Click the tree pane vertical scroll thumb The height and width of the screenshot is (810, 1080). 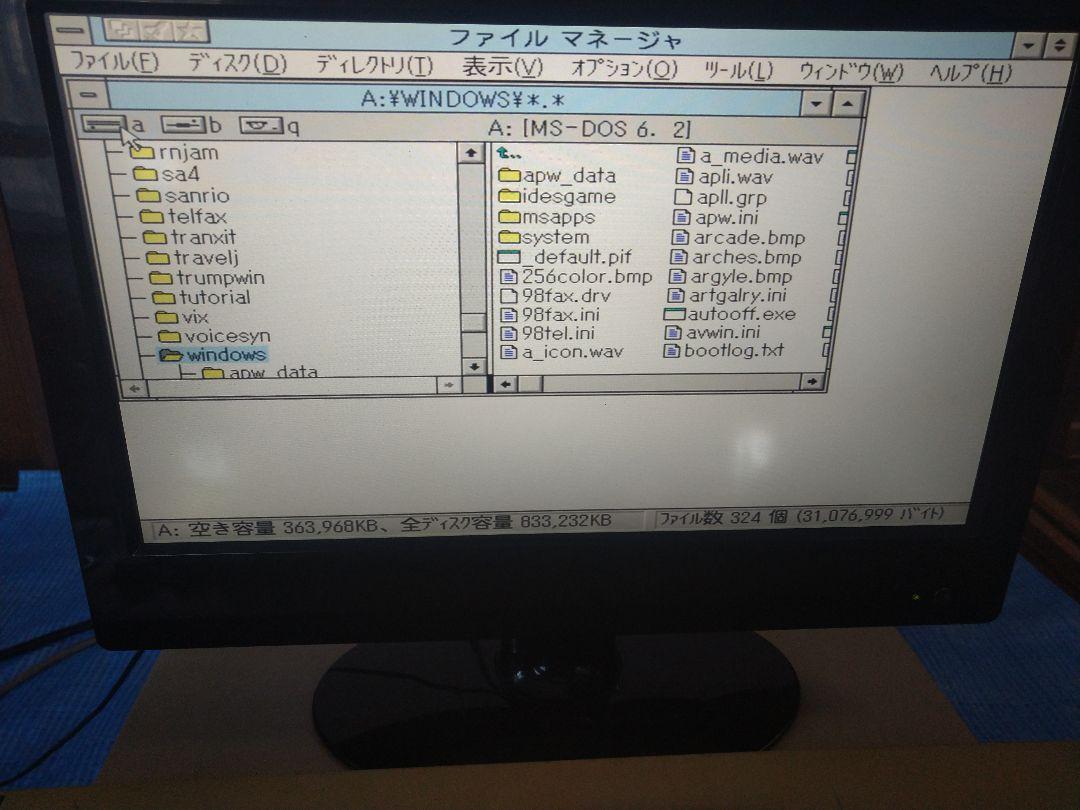click(x=474, y=322)
